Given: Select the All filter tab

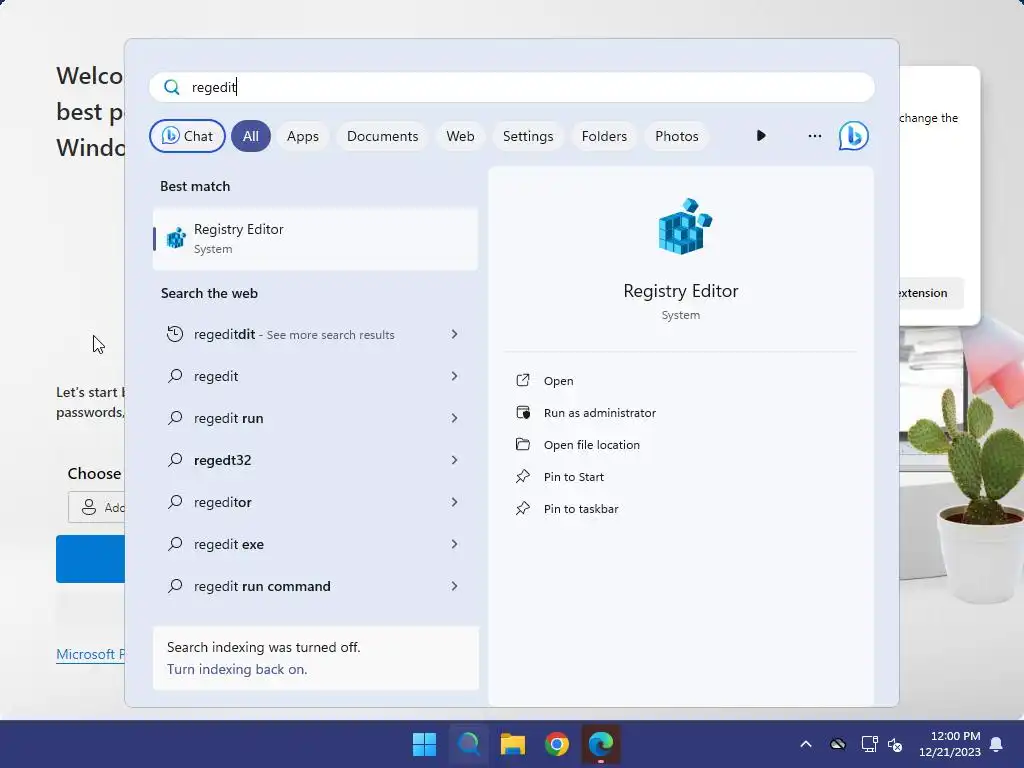Looking at the screenshot, I should [x=251, y=136].
